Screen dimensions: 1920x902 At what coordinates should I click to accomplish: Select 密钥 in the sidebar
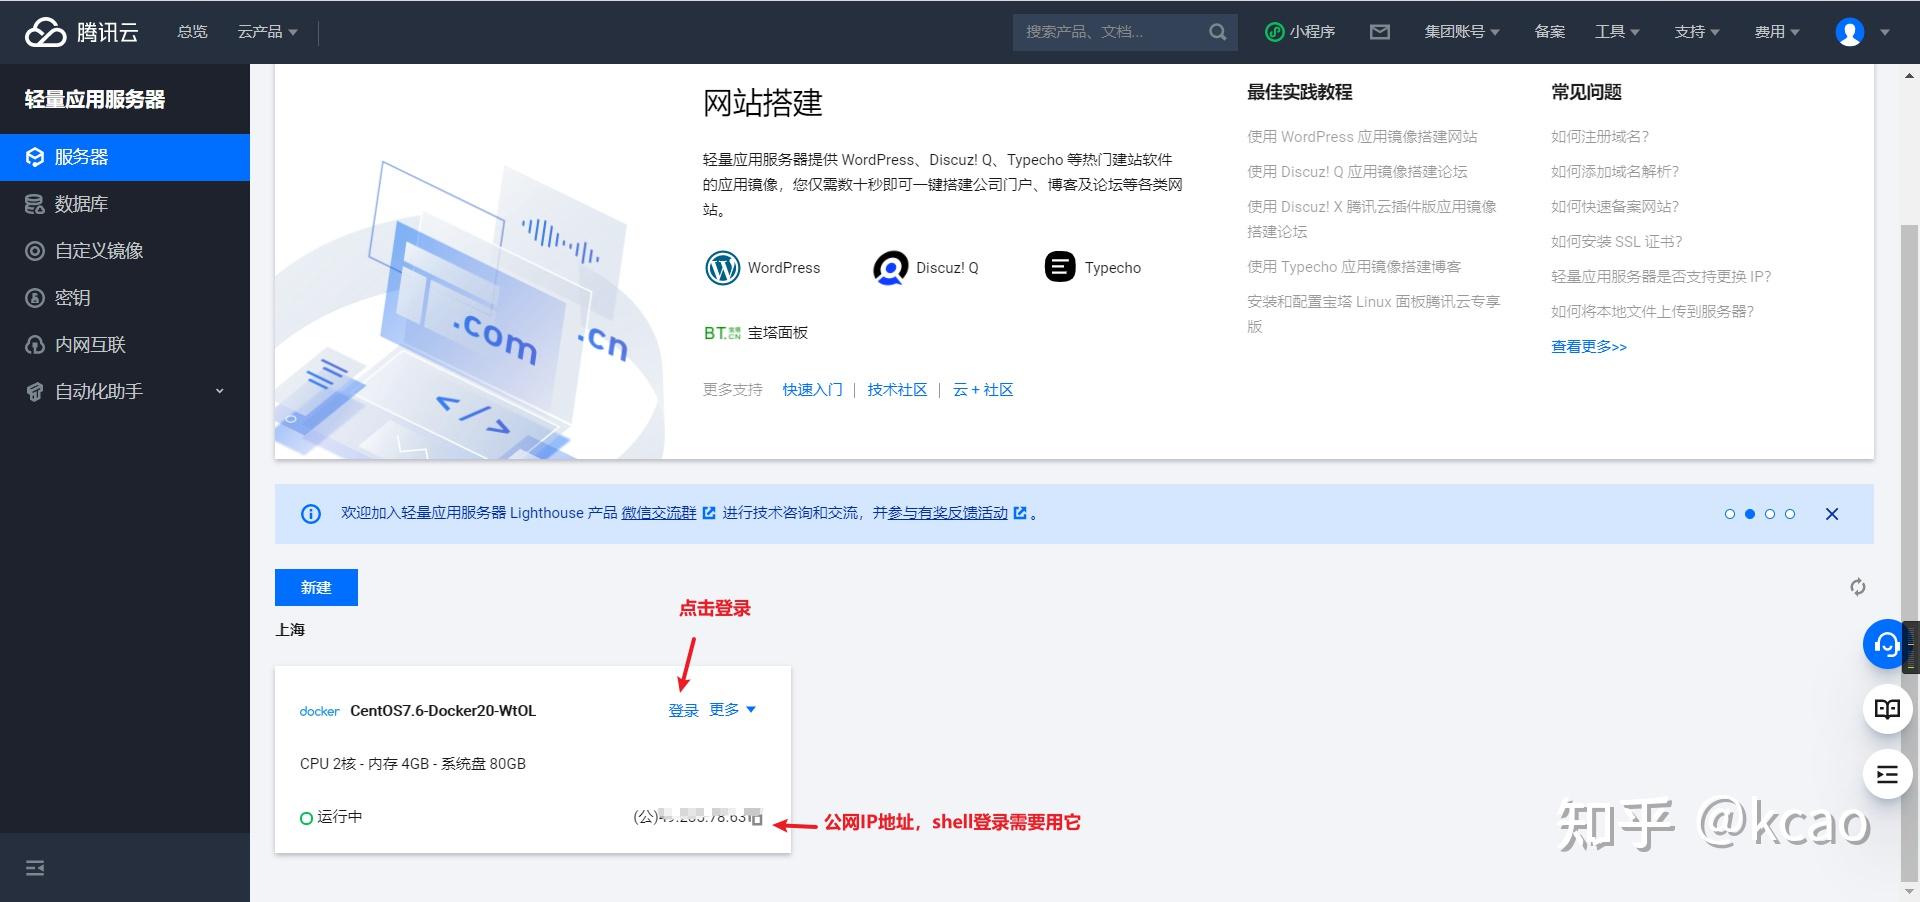coord(125,298)
